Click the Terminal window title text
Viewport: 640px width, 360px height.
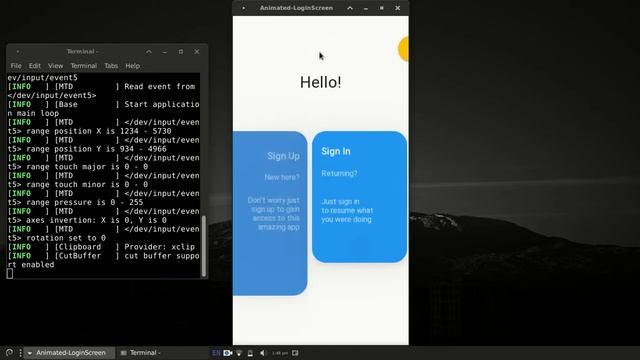tap(83, 51)
